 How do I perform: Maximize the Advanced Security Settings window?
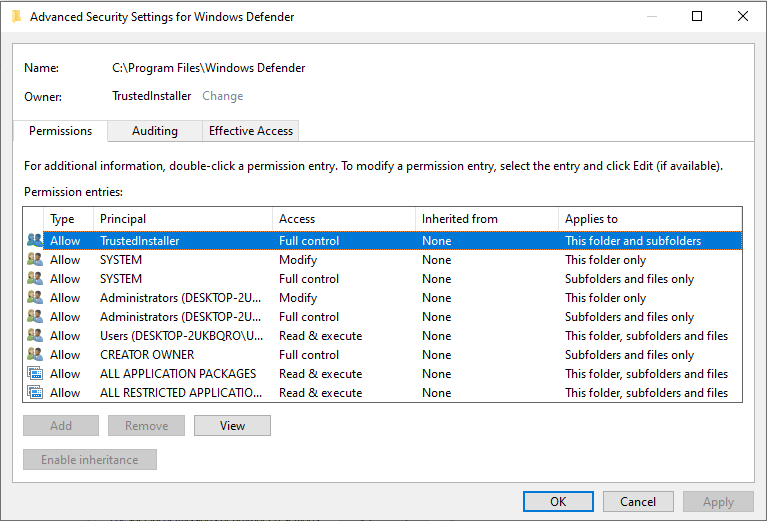697,16
